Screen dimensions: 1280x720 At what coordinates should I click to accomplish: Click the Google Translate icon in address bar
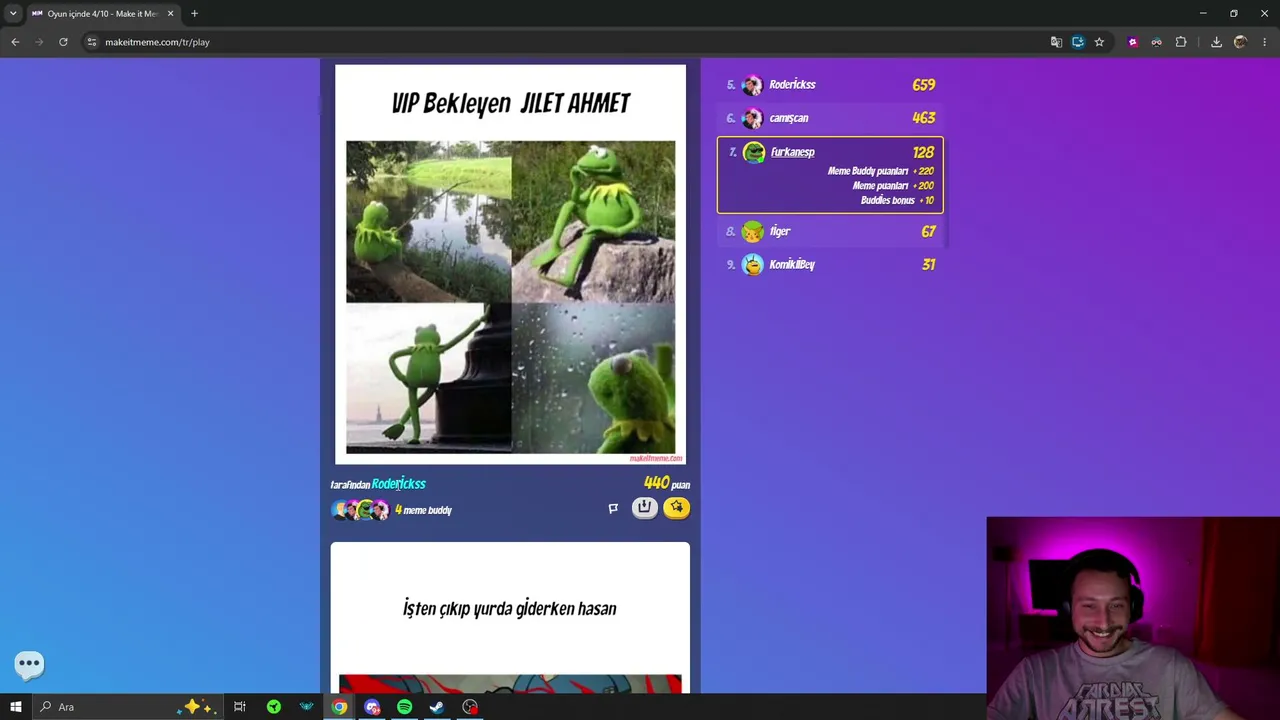pos(1056,42)
